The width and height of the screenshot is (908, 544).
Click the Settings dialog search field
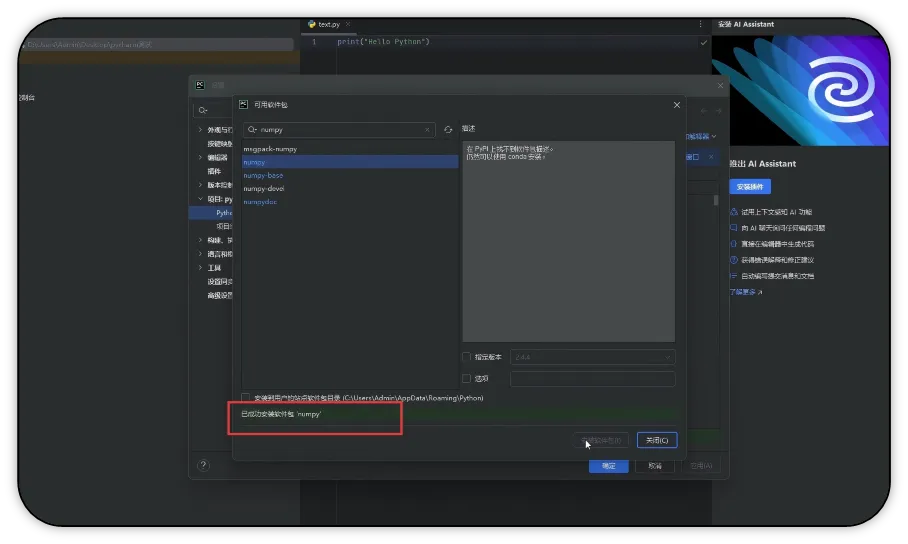(213, 110)
